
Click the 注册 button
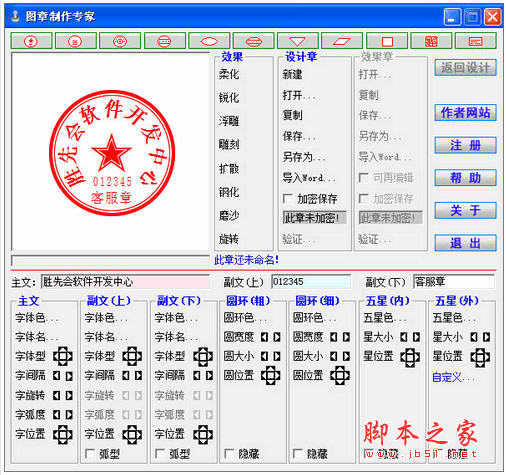465,145
